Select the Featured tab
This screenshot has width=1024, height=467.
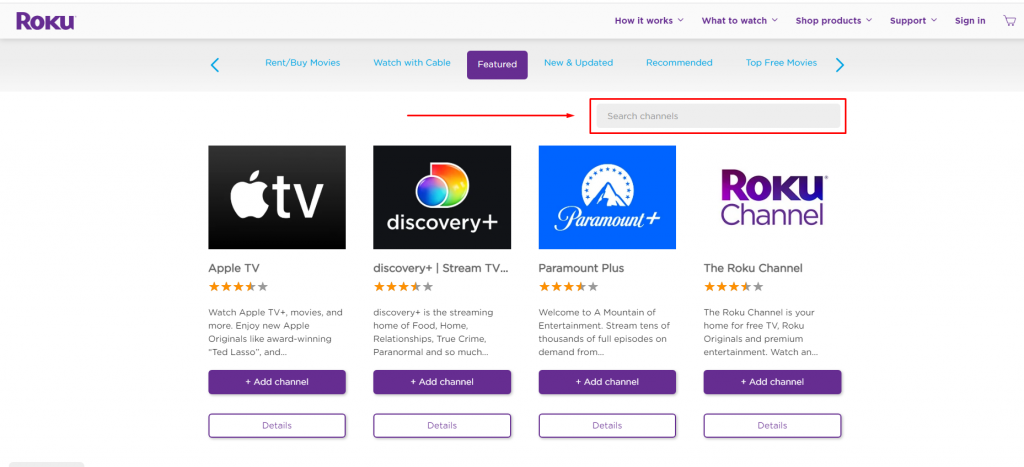[497, 65]
